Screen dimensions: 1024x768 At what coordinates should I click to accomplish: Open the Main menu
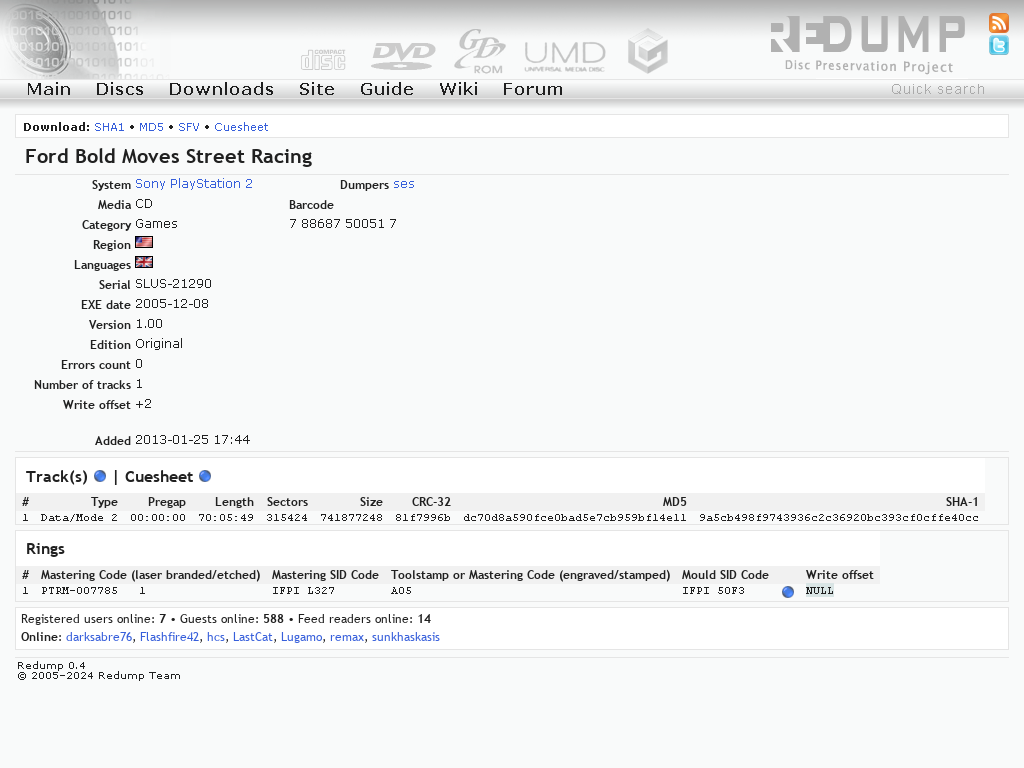(x=49, y=89)
